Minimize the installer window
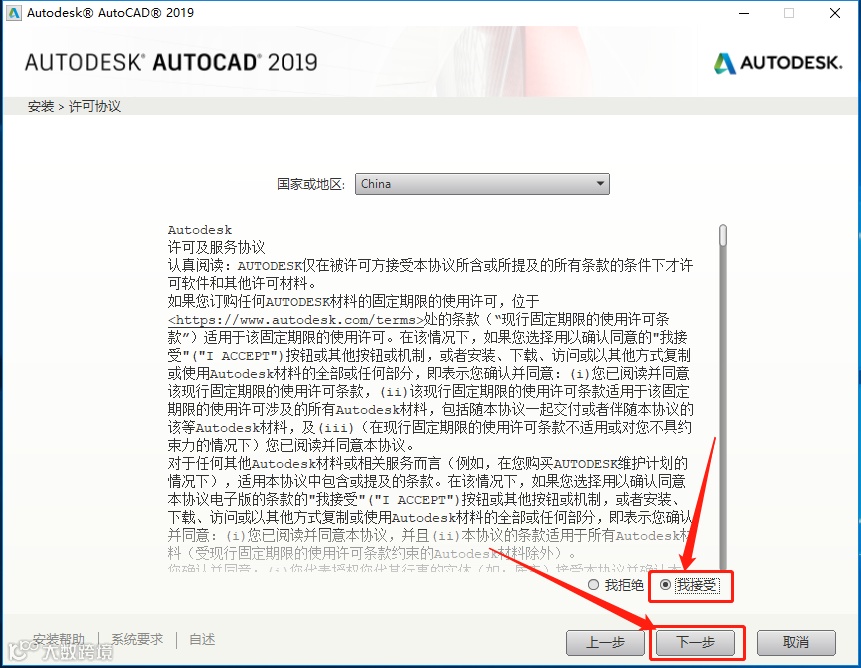Screen dimensions: 861x668 (x=744, y=13)
